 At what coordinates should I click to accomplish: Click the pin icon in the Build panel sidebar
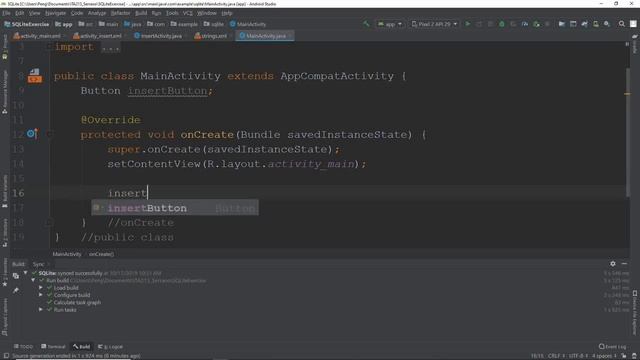click(16, 290)
